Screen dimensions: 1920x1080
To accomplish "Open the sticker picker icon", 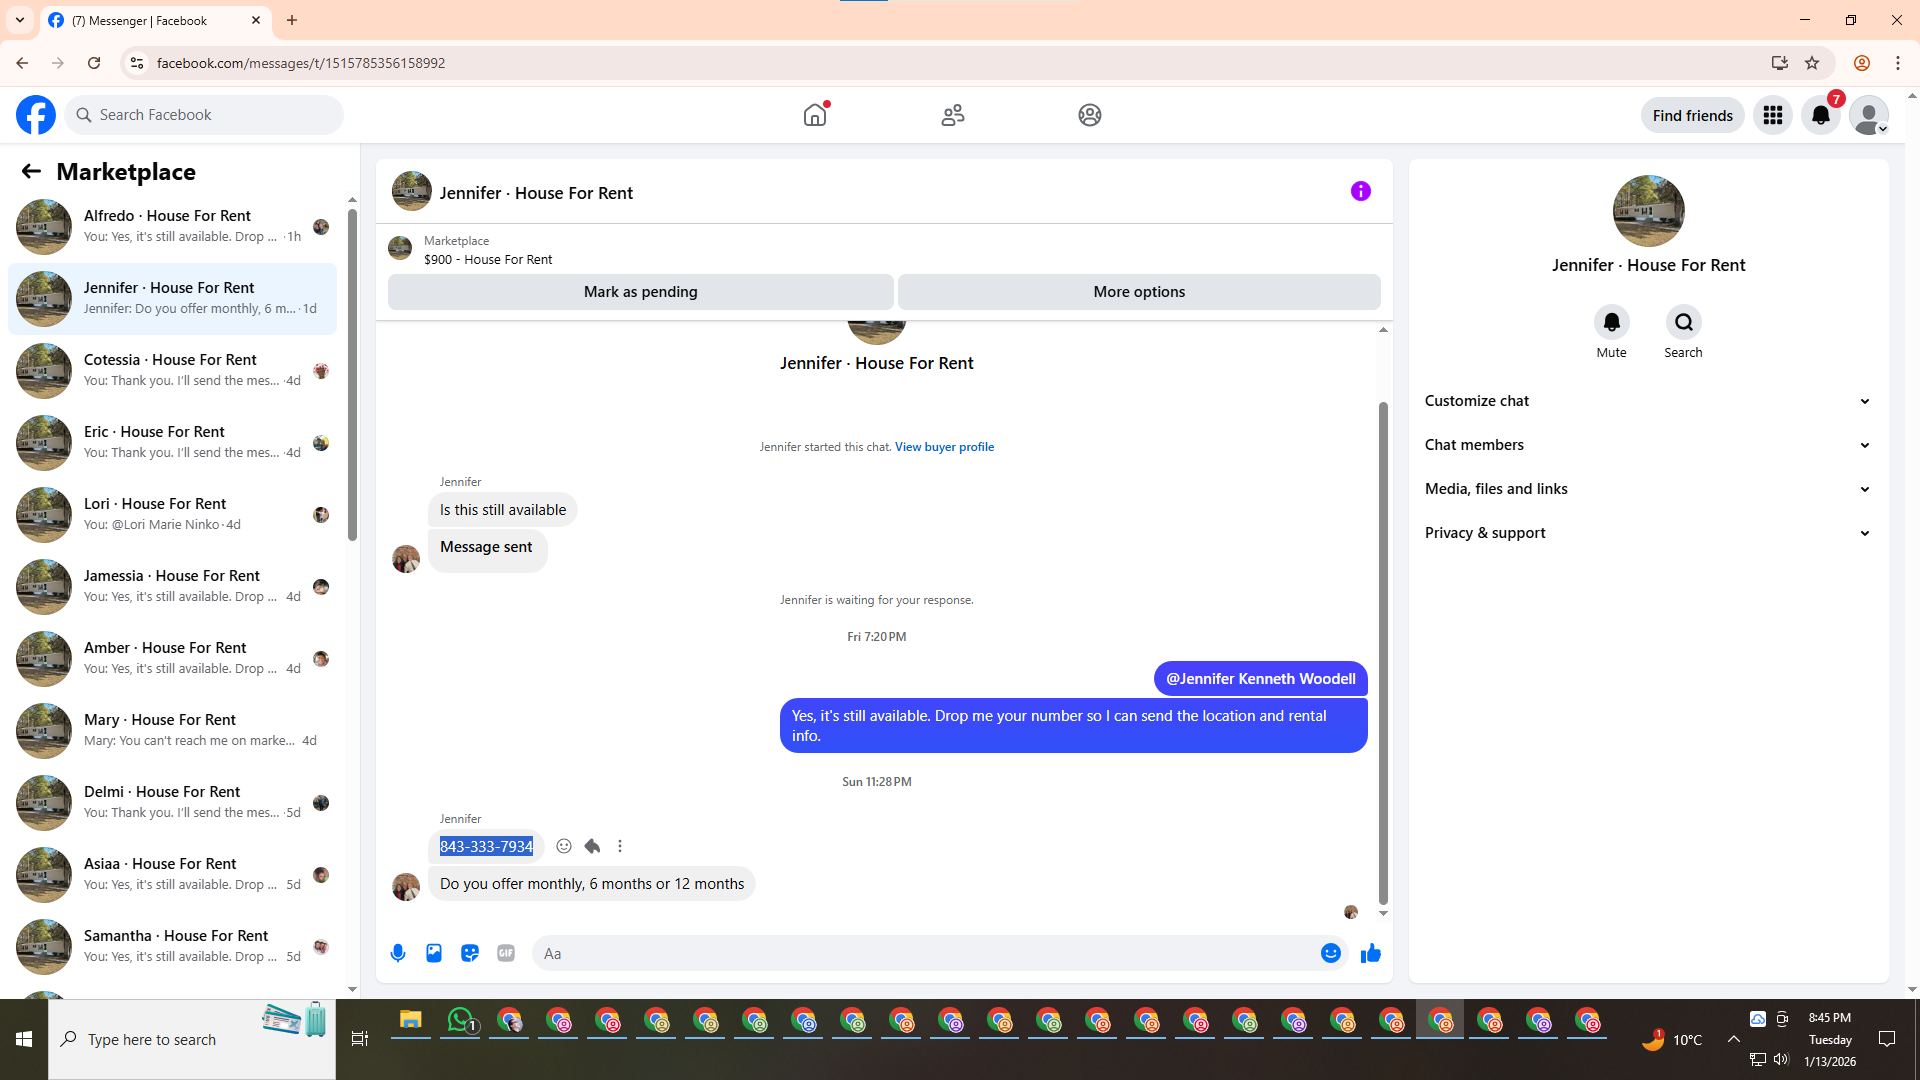I will tap(470, 953).
